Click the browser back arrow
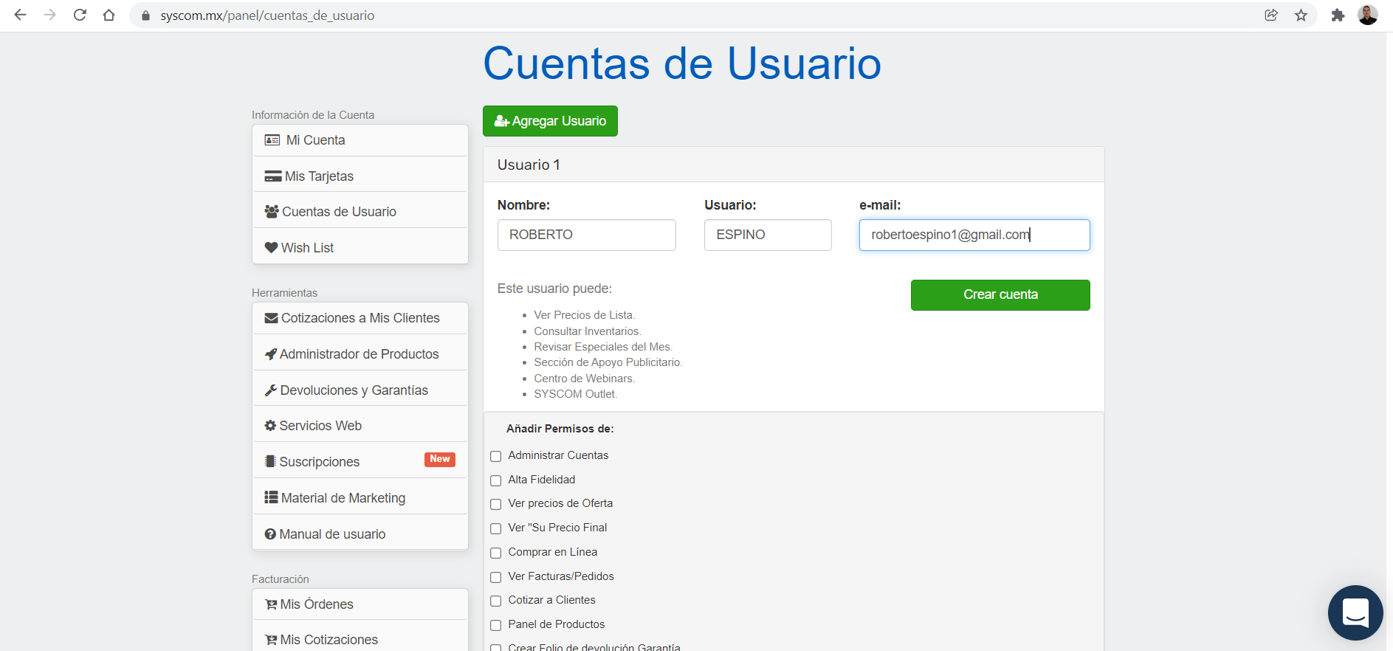The width and height of the screenshot is (1393, 651). [20, 15]
